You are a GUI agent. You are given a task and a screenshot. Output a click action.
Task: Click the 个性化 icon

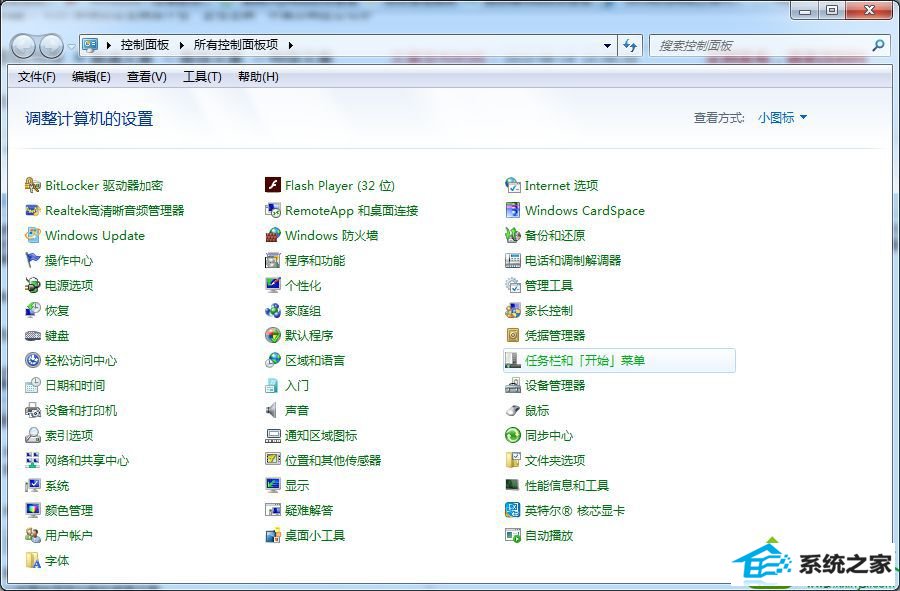[273, 285]
